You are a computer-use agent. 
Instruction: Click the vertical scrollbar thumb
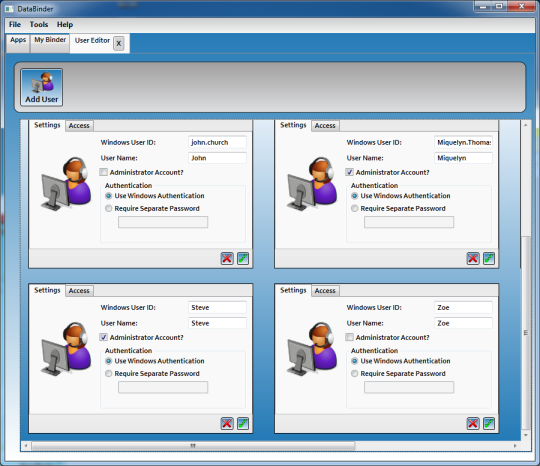(x=526, y=332)
